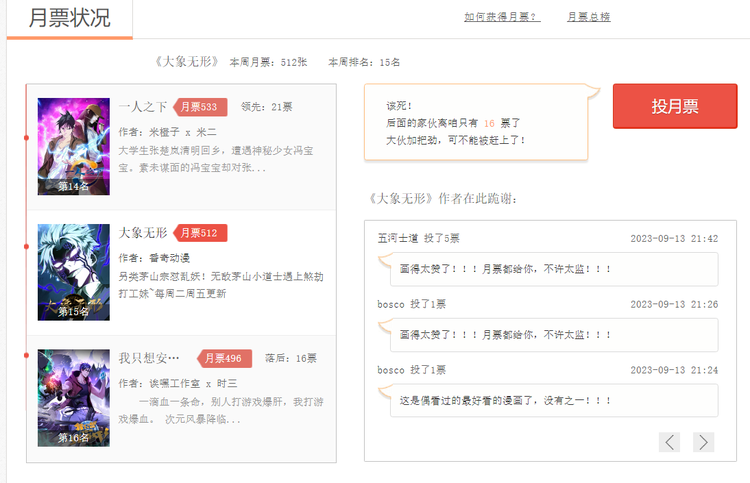Image resolution: width=750 pixels, height=483 pixels.
Task: Click the 《大象无形》 title in weekly summary
Action: 187,62
